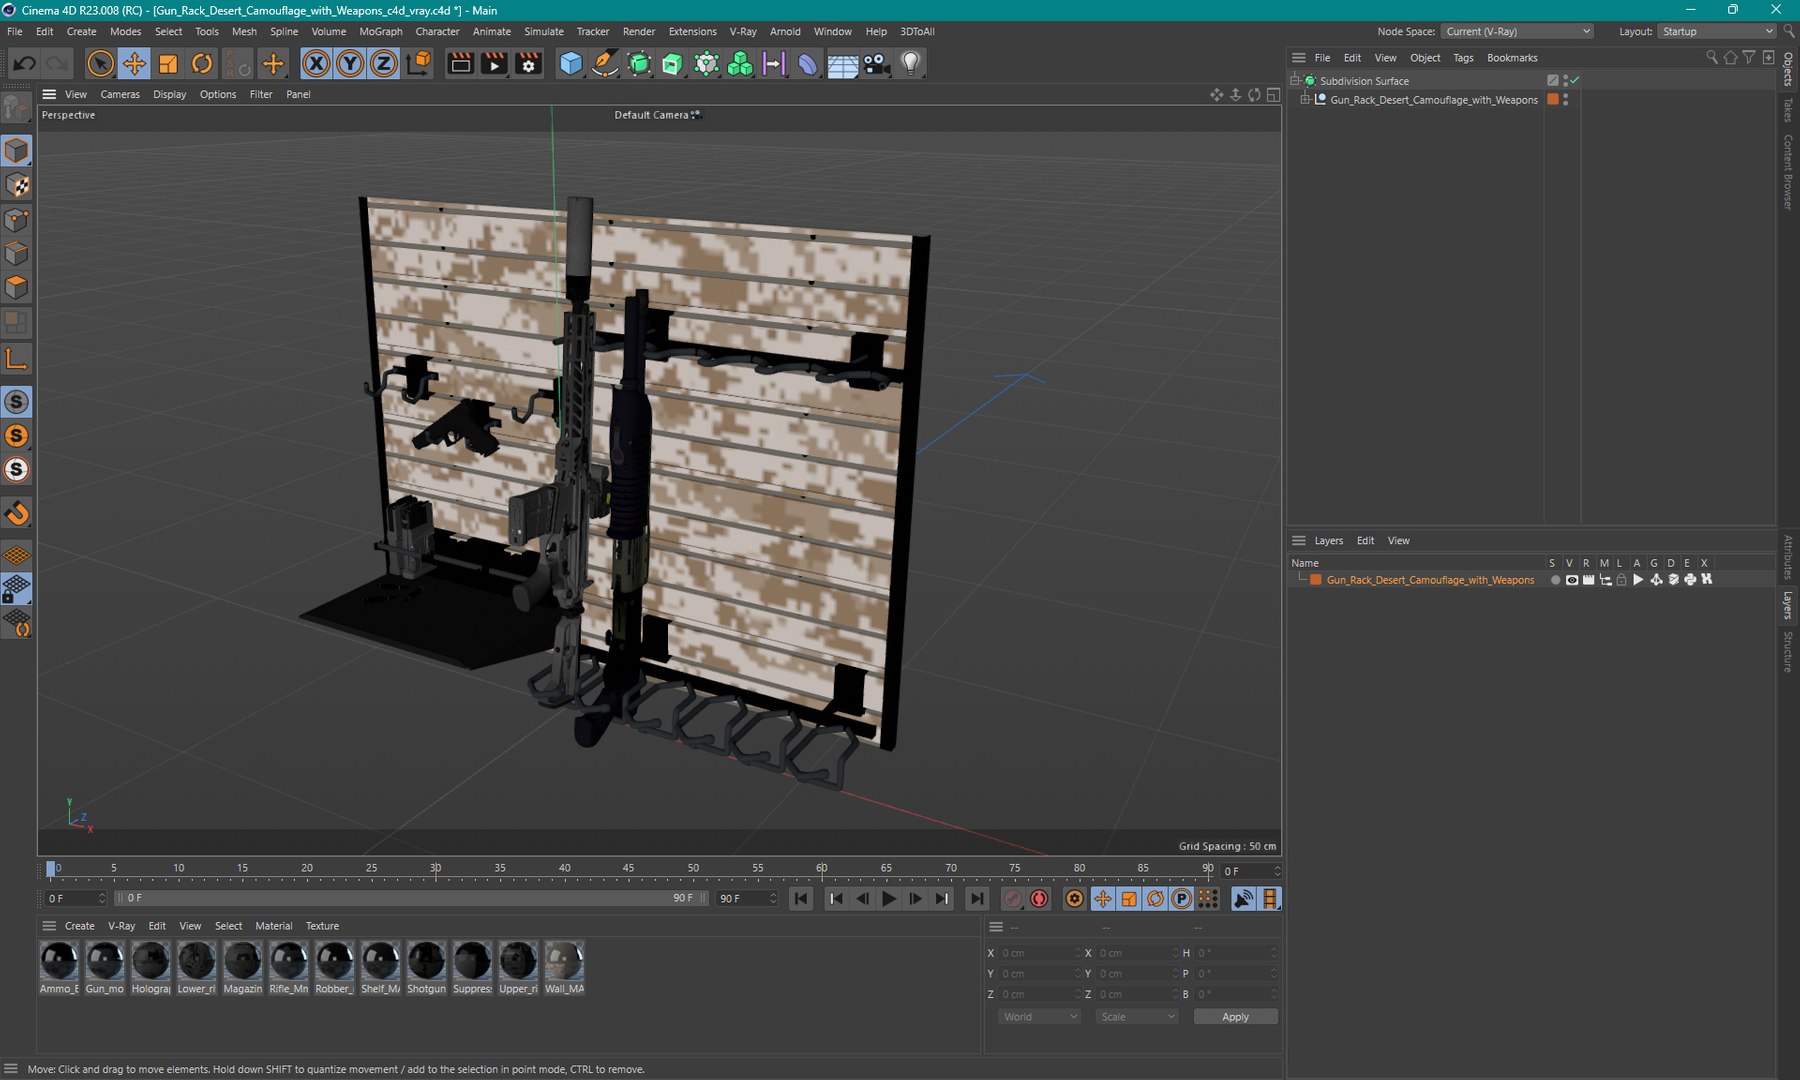Toggle Autokeying button

tap(1039, 899)
